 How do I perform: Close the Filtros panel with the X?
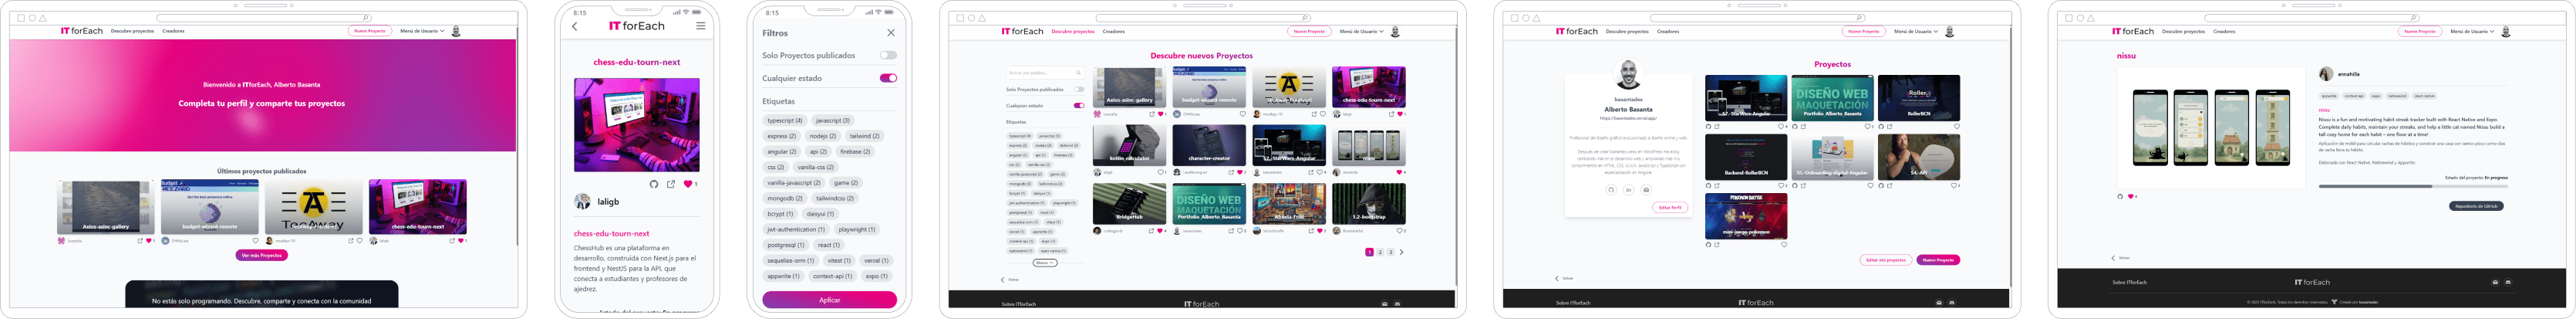click(890, 33)
